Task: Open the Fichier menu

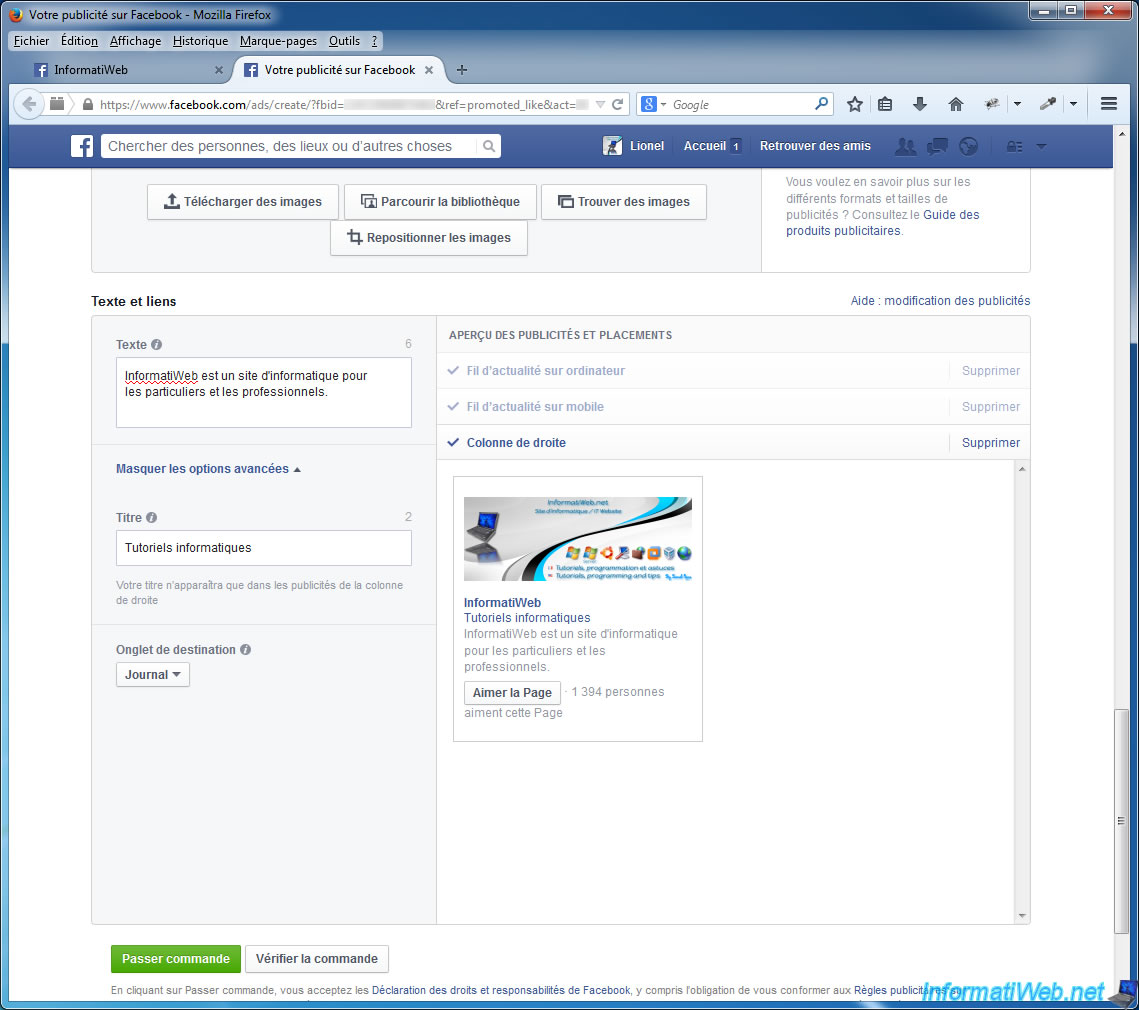Action: tap(31, 41)
